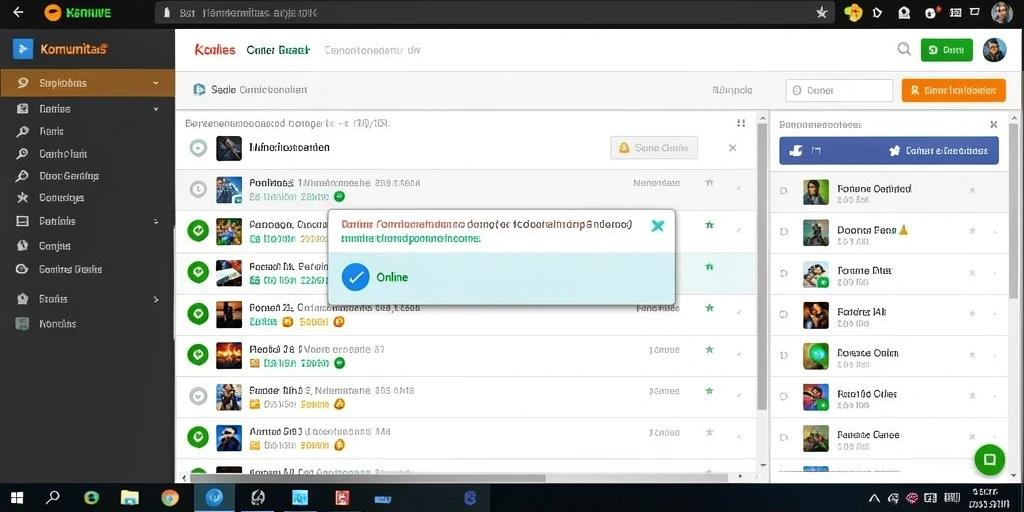This screenshot has width=1024, height=512.
Task: Star right-panel entry with warning triangle
Action: tap(972, 231)
